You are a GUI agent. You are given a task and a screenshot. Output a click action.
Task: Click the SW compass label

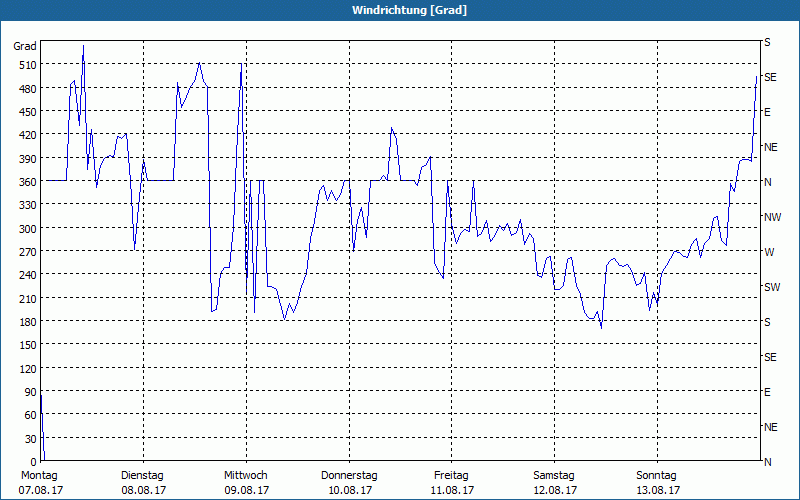772,287
